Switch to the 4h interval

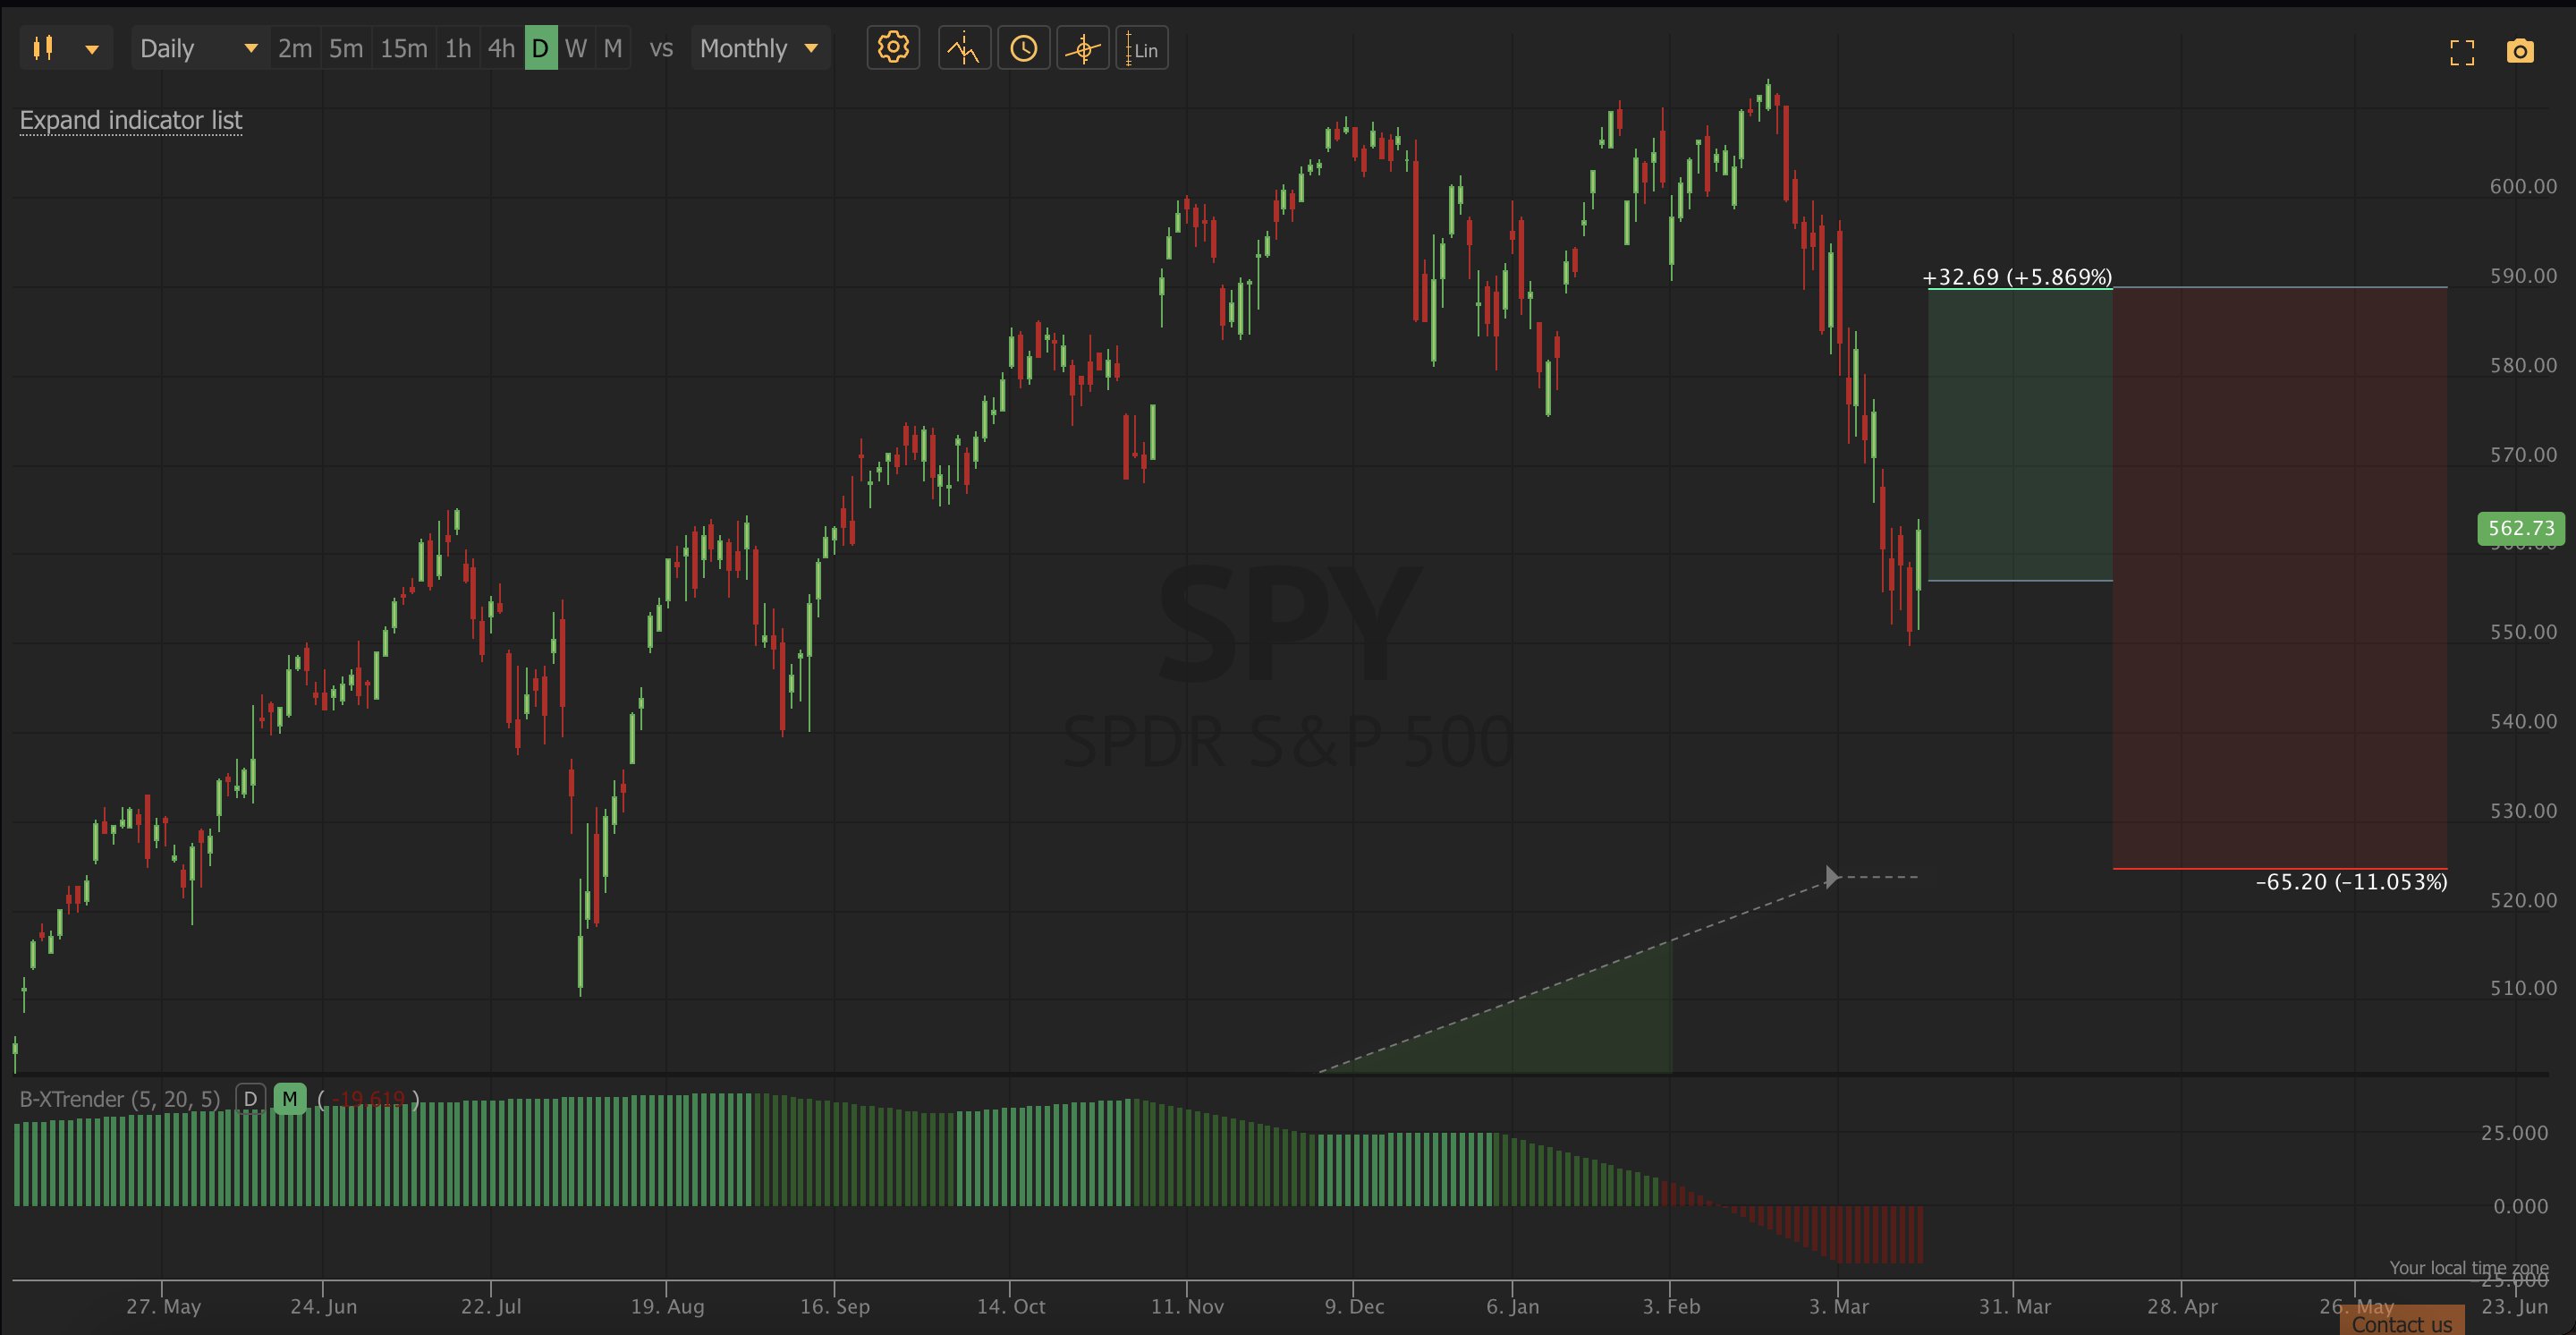(x=500, y=48)
